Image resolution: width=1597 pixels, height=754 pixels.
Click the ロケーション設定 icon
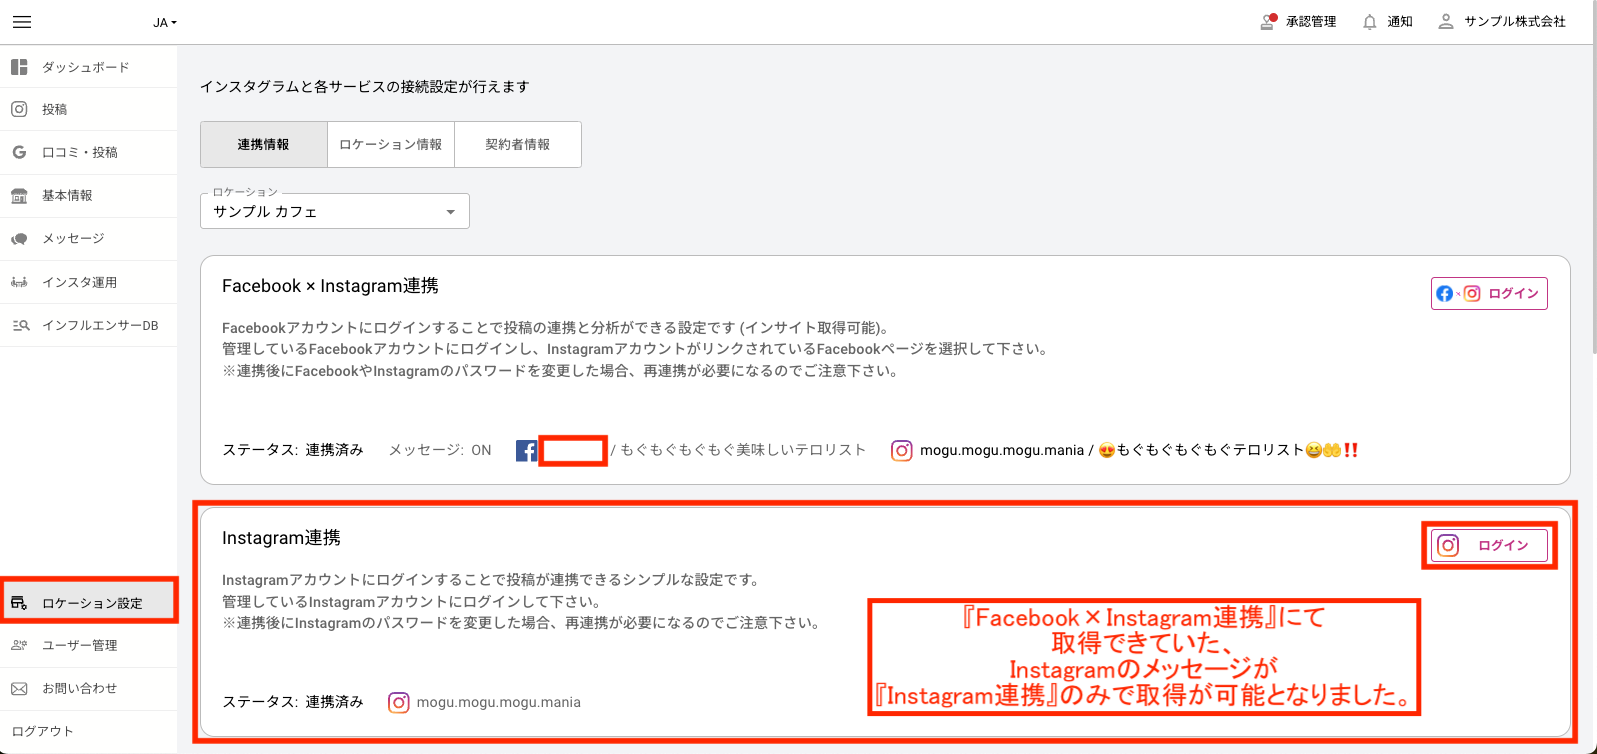click(x=19, y=603)
